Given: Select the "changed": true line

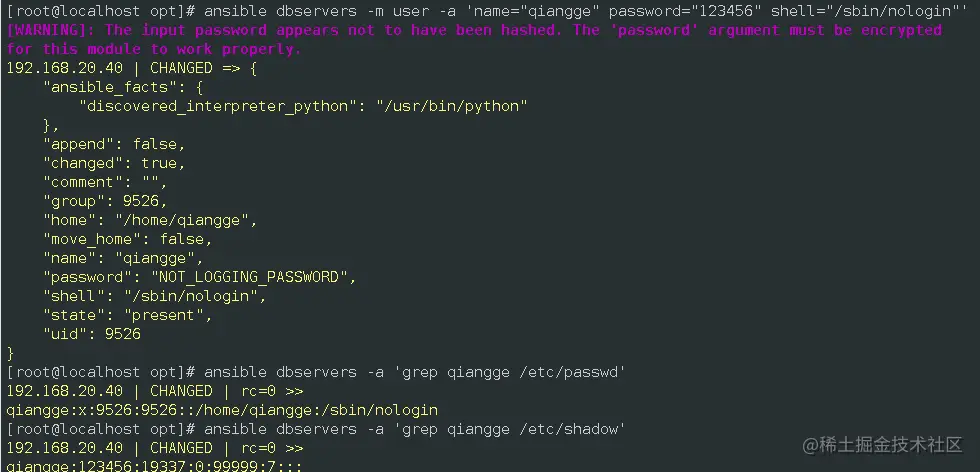Looking at the screenshot, I should coord(114,163).
